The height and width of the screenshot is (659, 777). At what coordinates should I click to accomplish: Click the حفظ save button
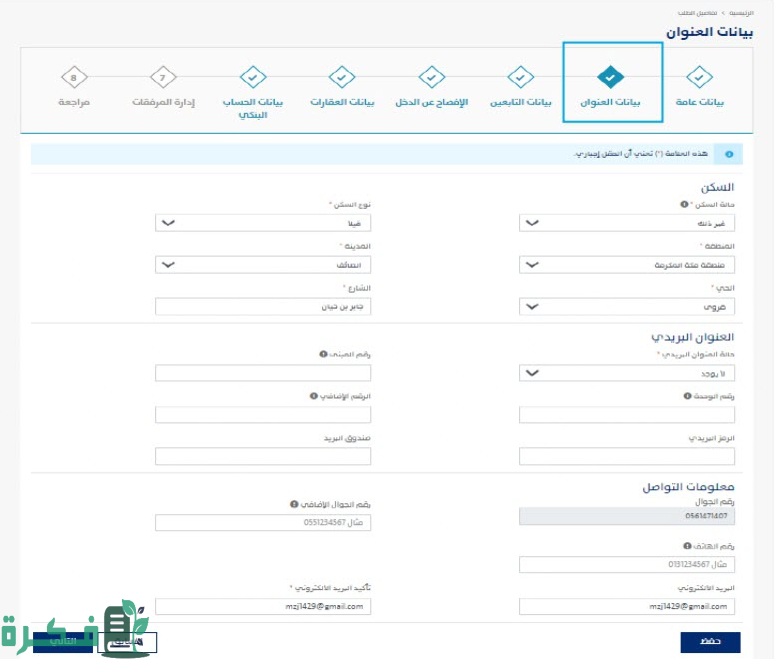tap(710, 642)
